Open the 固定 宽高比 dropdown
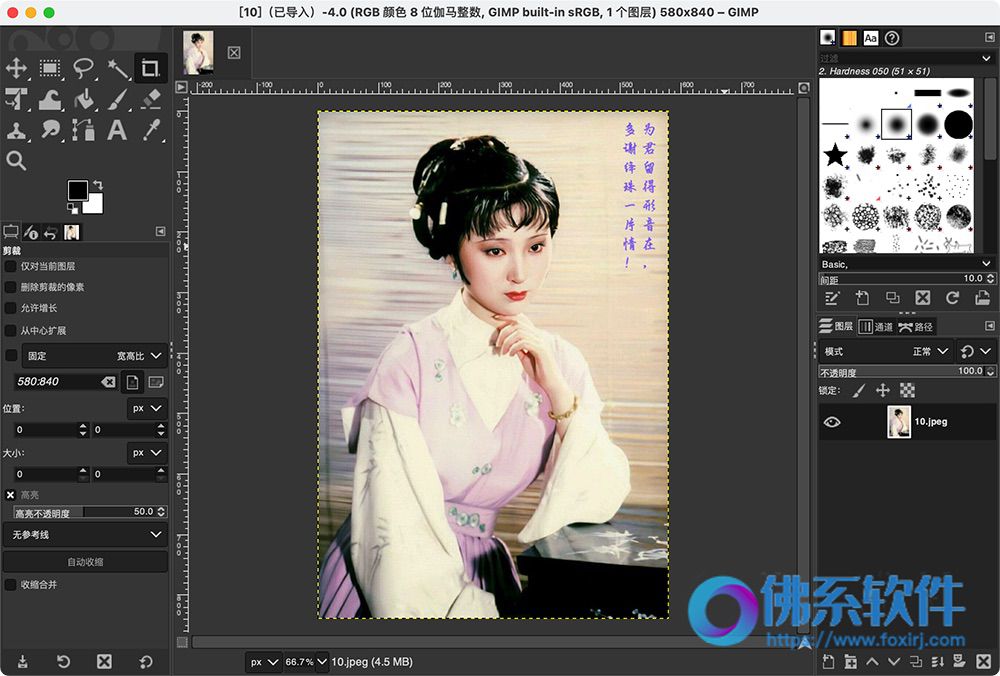 95,356
